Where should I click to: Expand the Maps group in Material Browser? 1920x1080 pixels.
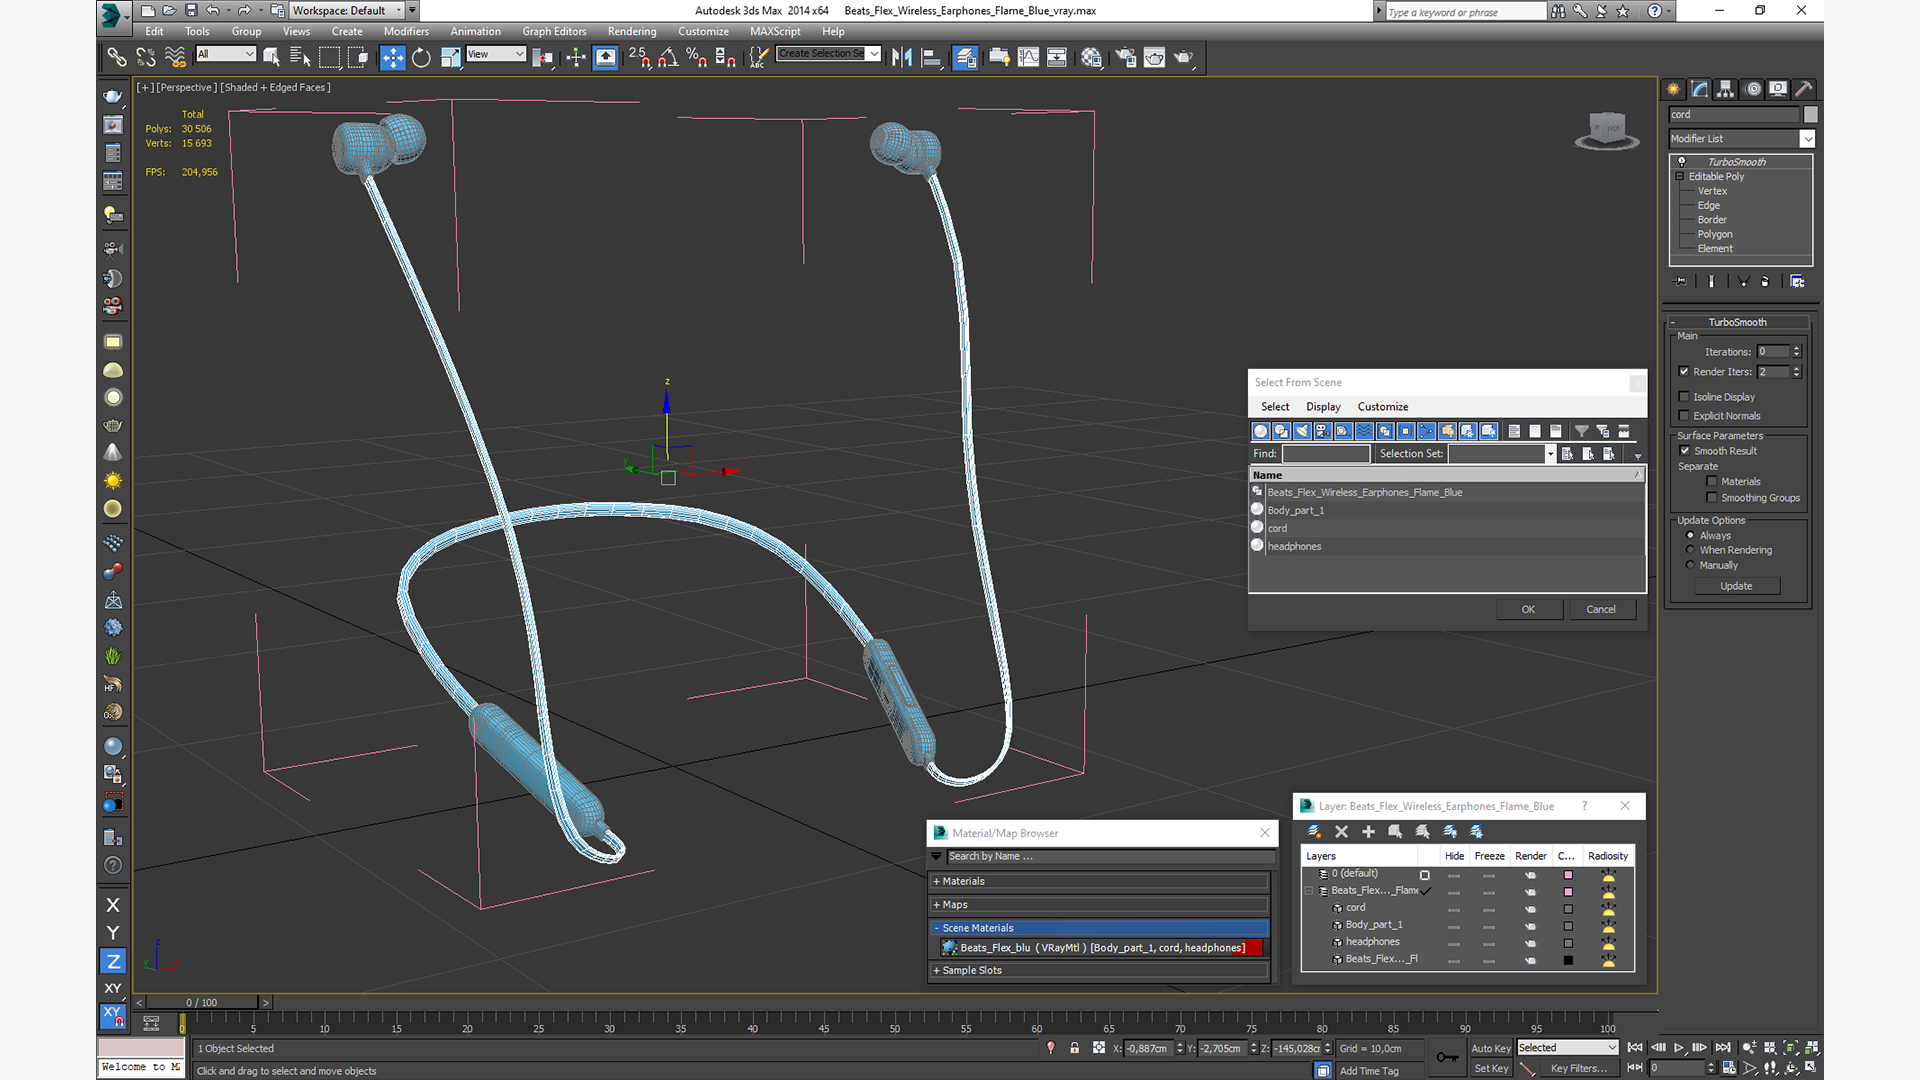[1100, 905]
